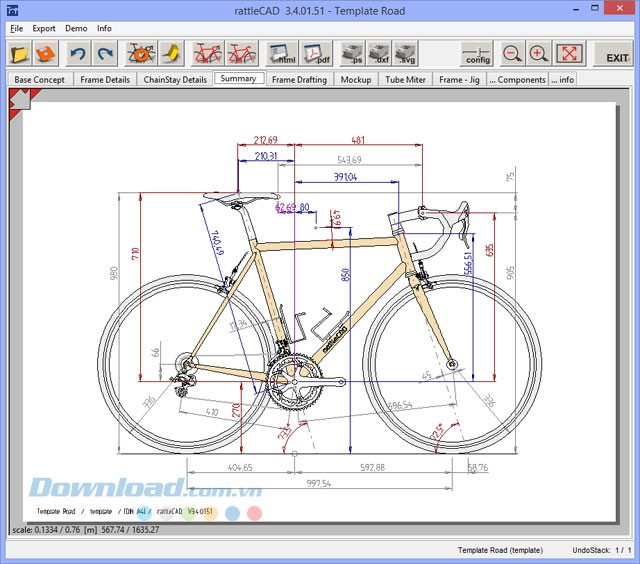This screenshot has width=640, height=564.
Task: Open the Export menu
Action: tap(44, 28)
